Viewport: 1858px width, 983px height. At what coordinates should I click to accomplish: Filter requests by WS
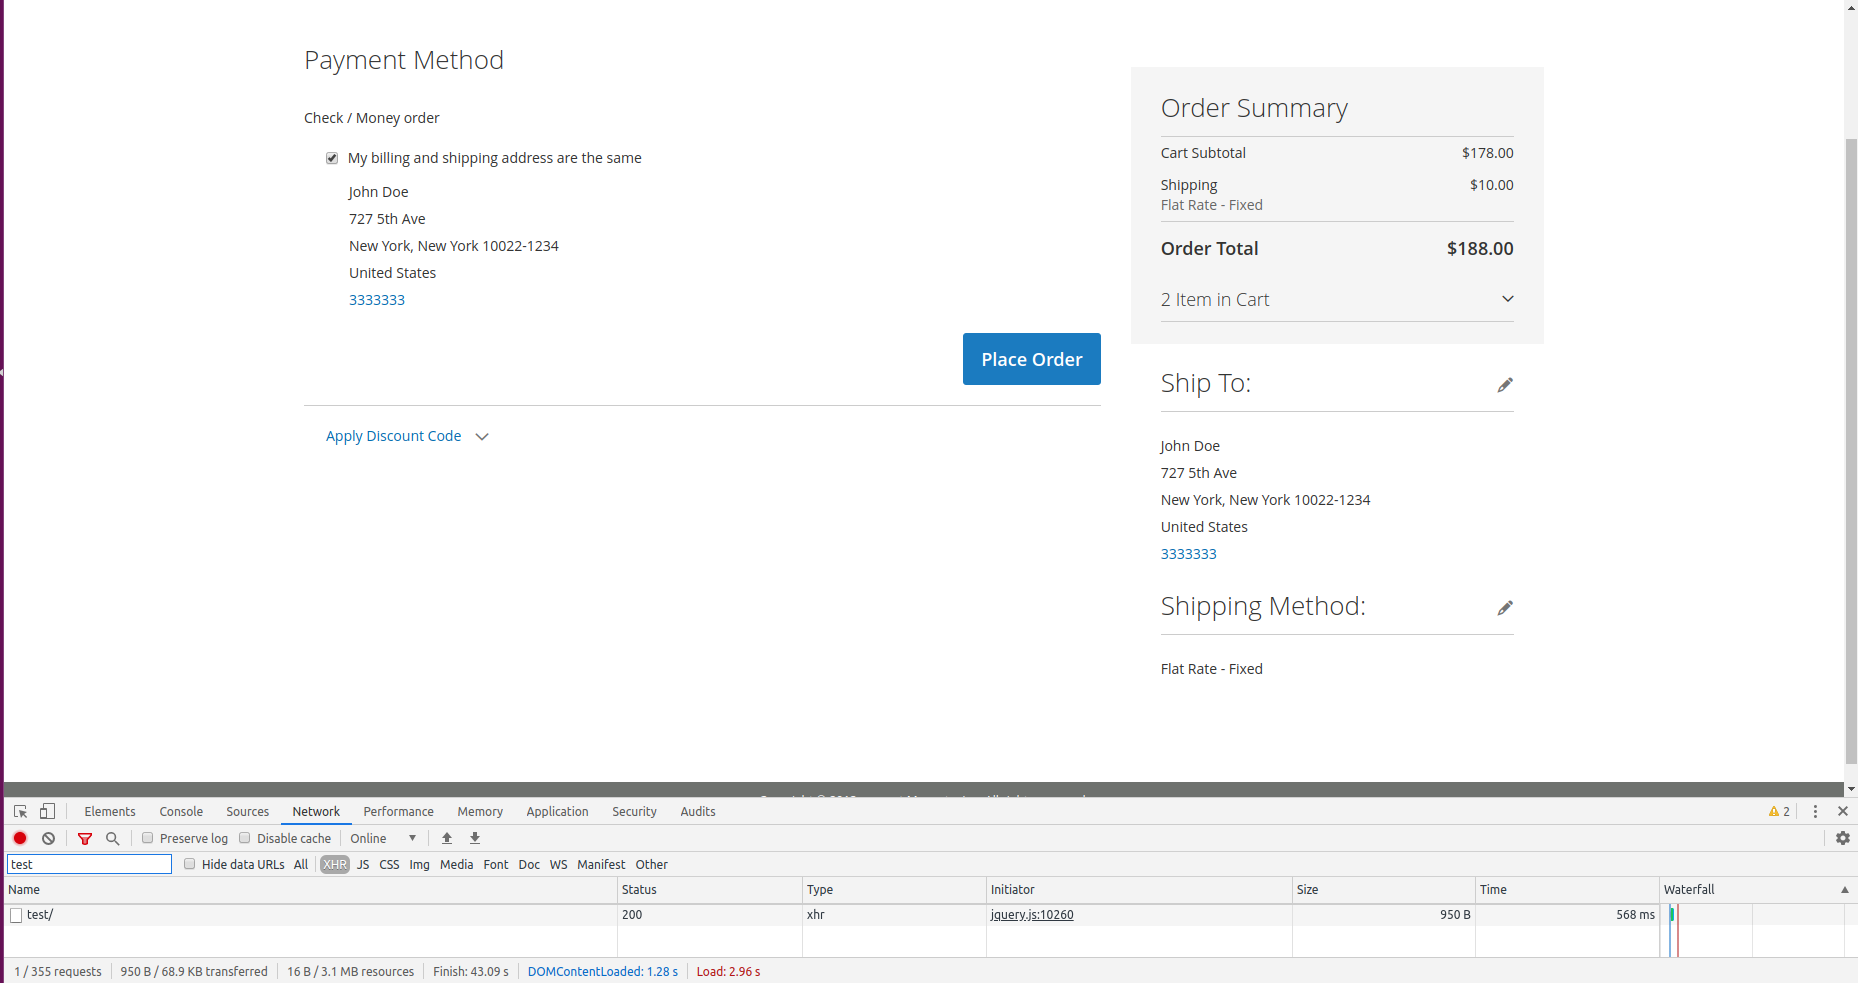(x=558, y=864)
